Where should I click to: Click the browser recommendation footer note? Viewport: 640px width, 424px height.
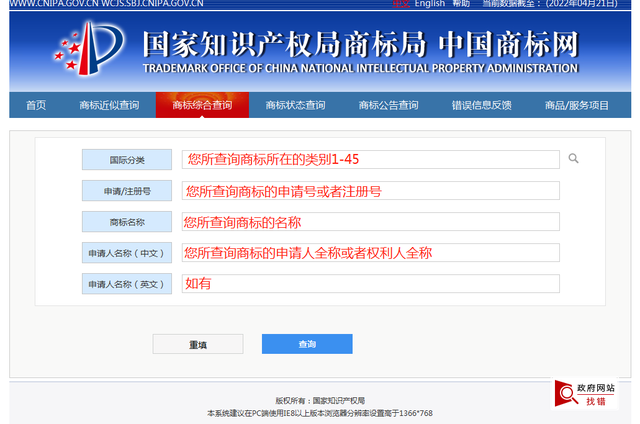pos(320,413)
